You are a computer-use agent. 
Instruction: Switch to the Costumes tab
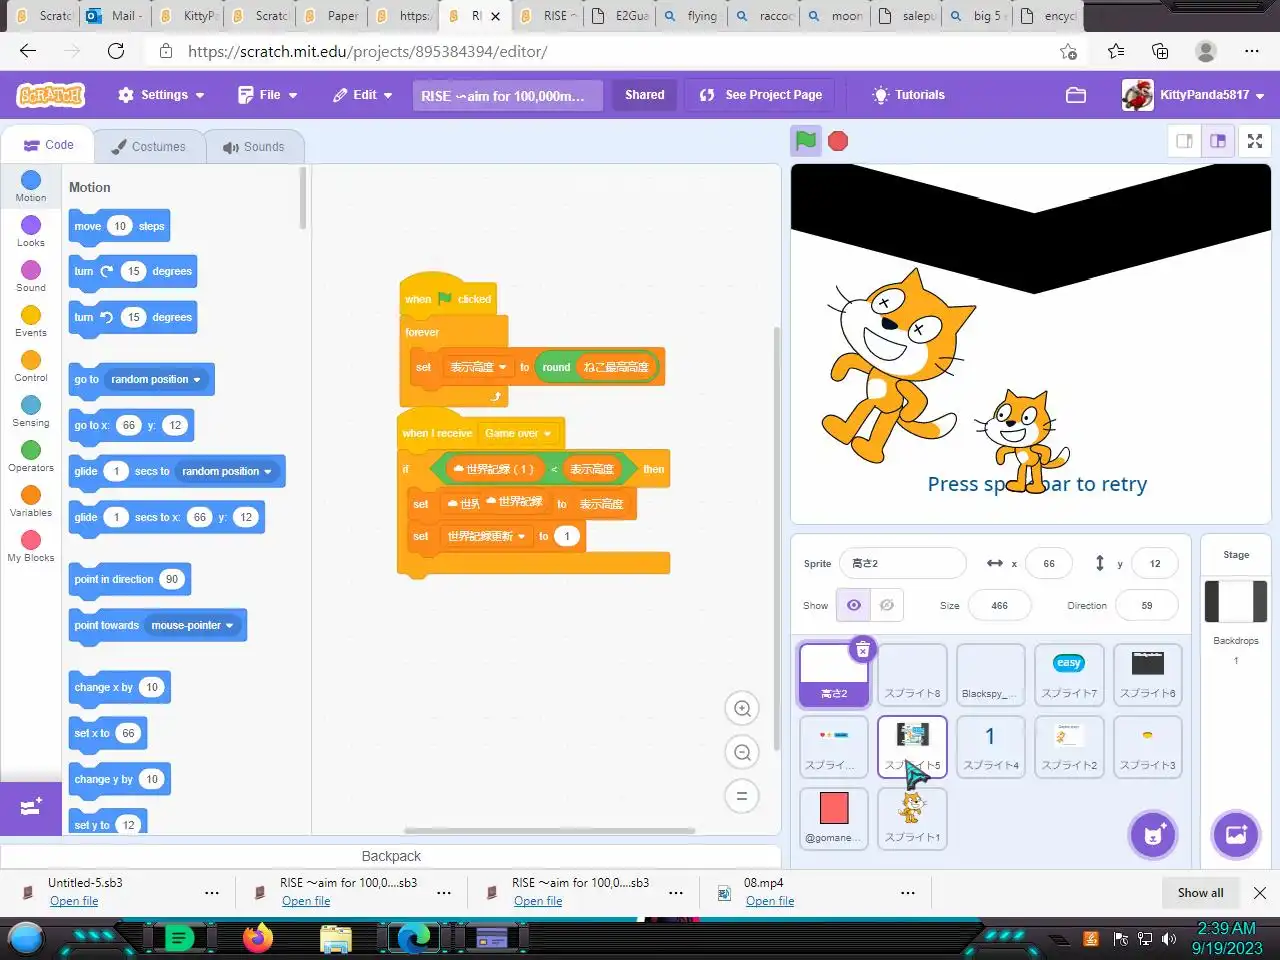148,146
